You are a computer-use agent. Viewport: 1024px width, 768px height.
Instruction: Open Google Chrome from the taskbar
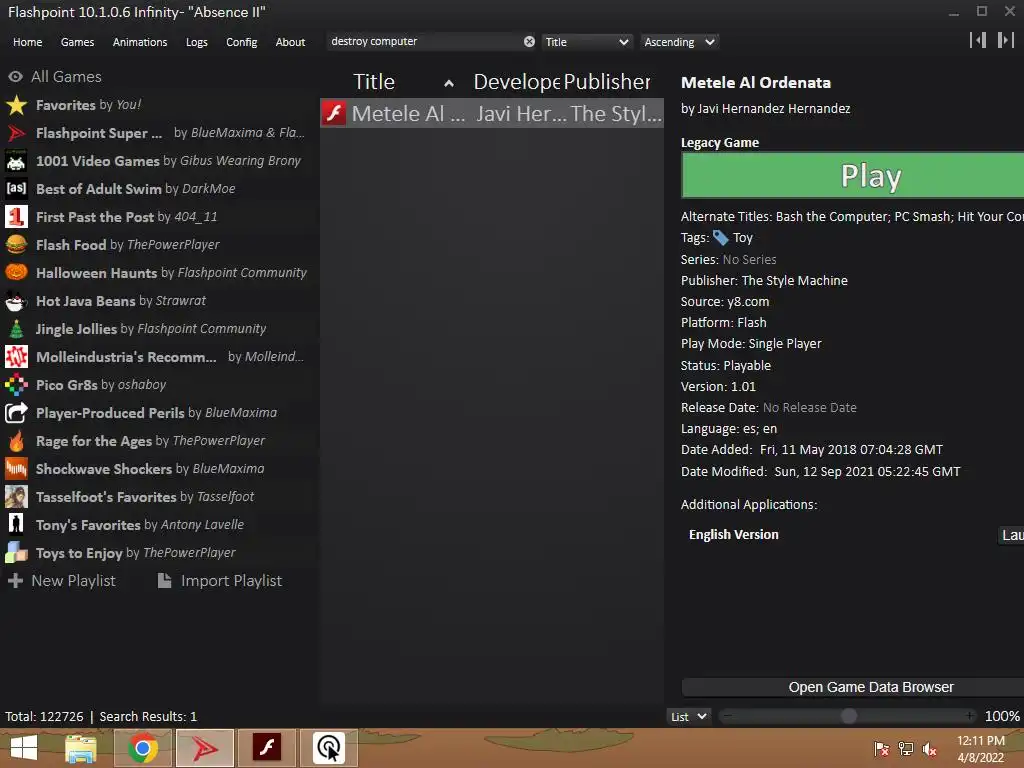142,748
